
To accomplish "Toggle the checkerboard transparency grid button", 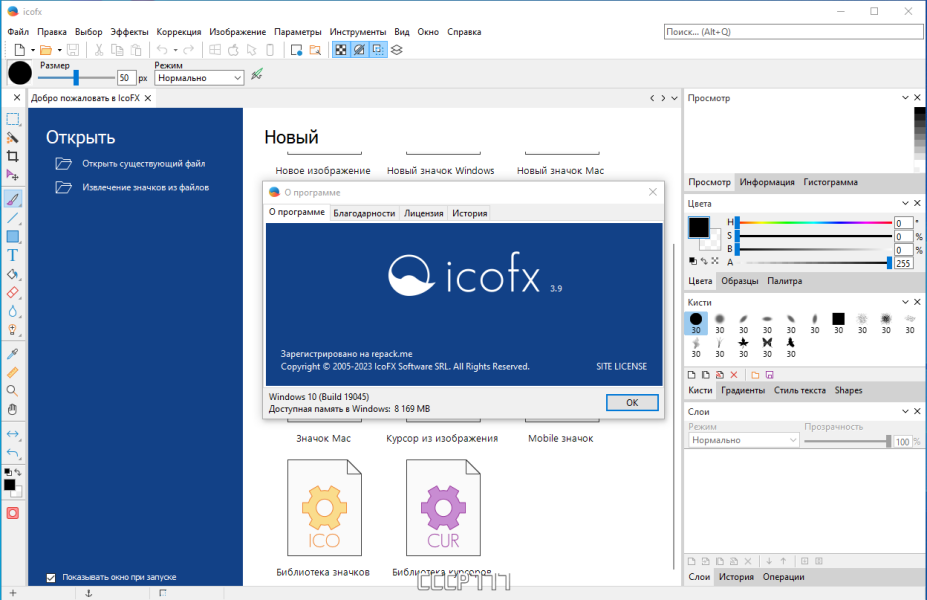I will 341,50.
